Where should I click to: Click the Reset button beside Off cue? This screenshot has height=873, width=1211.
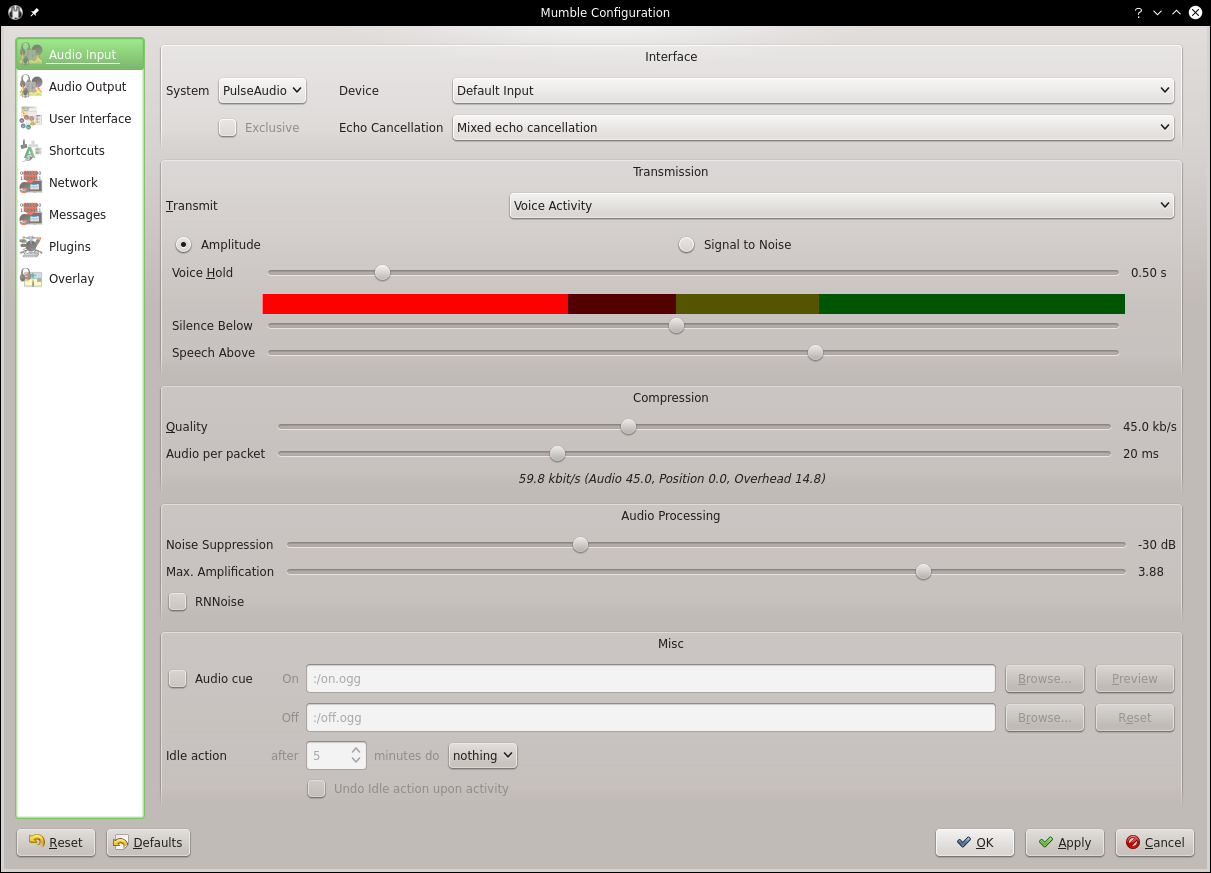click(x=1135, y=718)
